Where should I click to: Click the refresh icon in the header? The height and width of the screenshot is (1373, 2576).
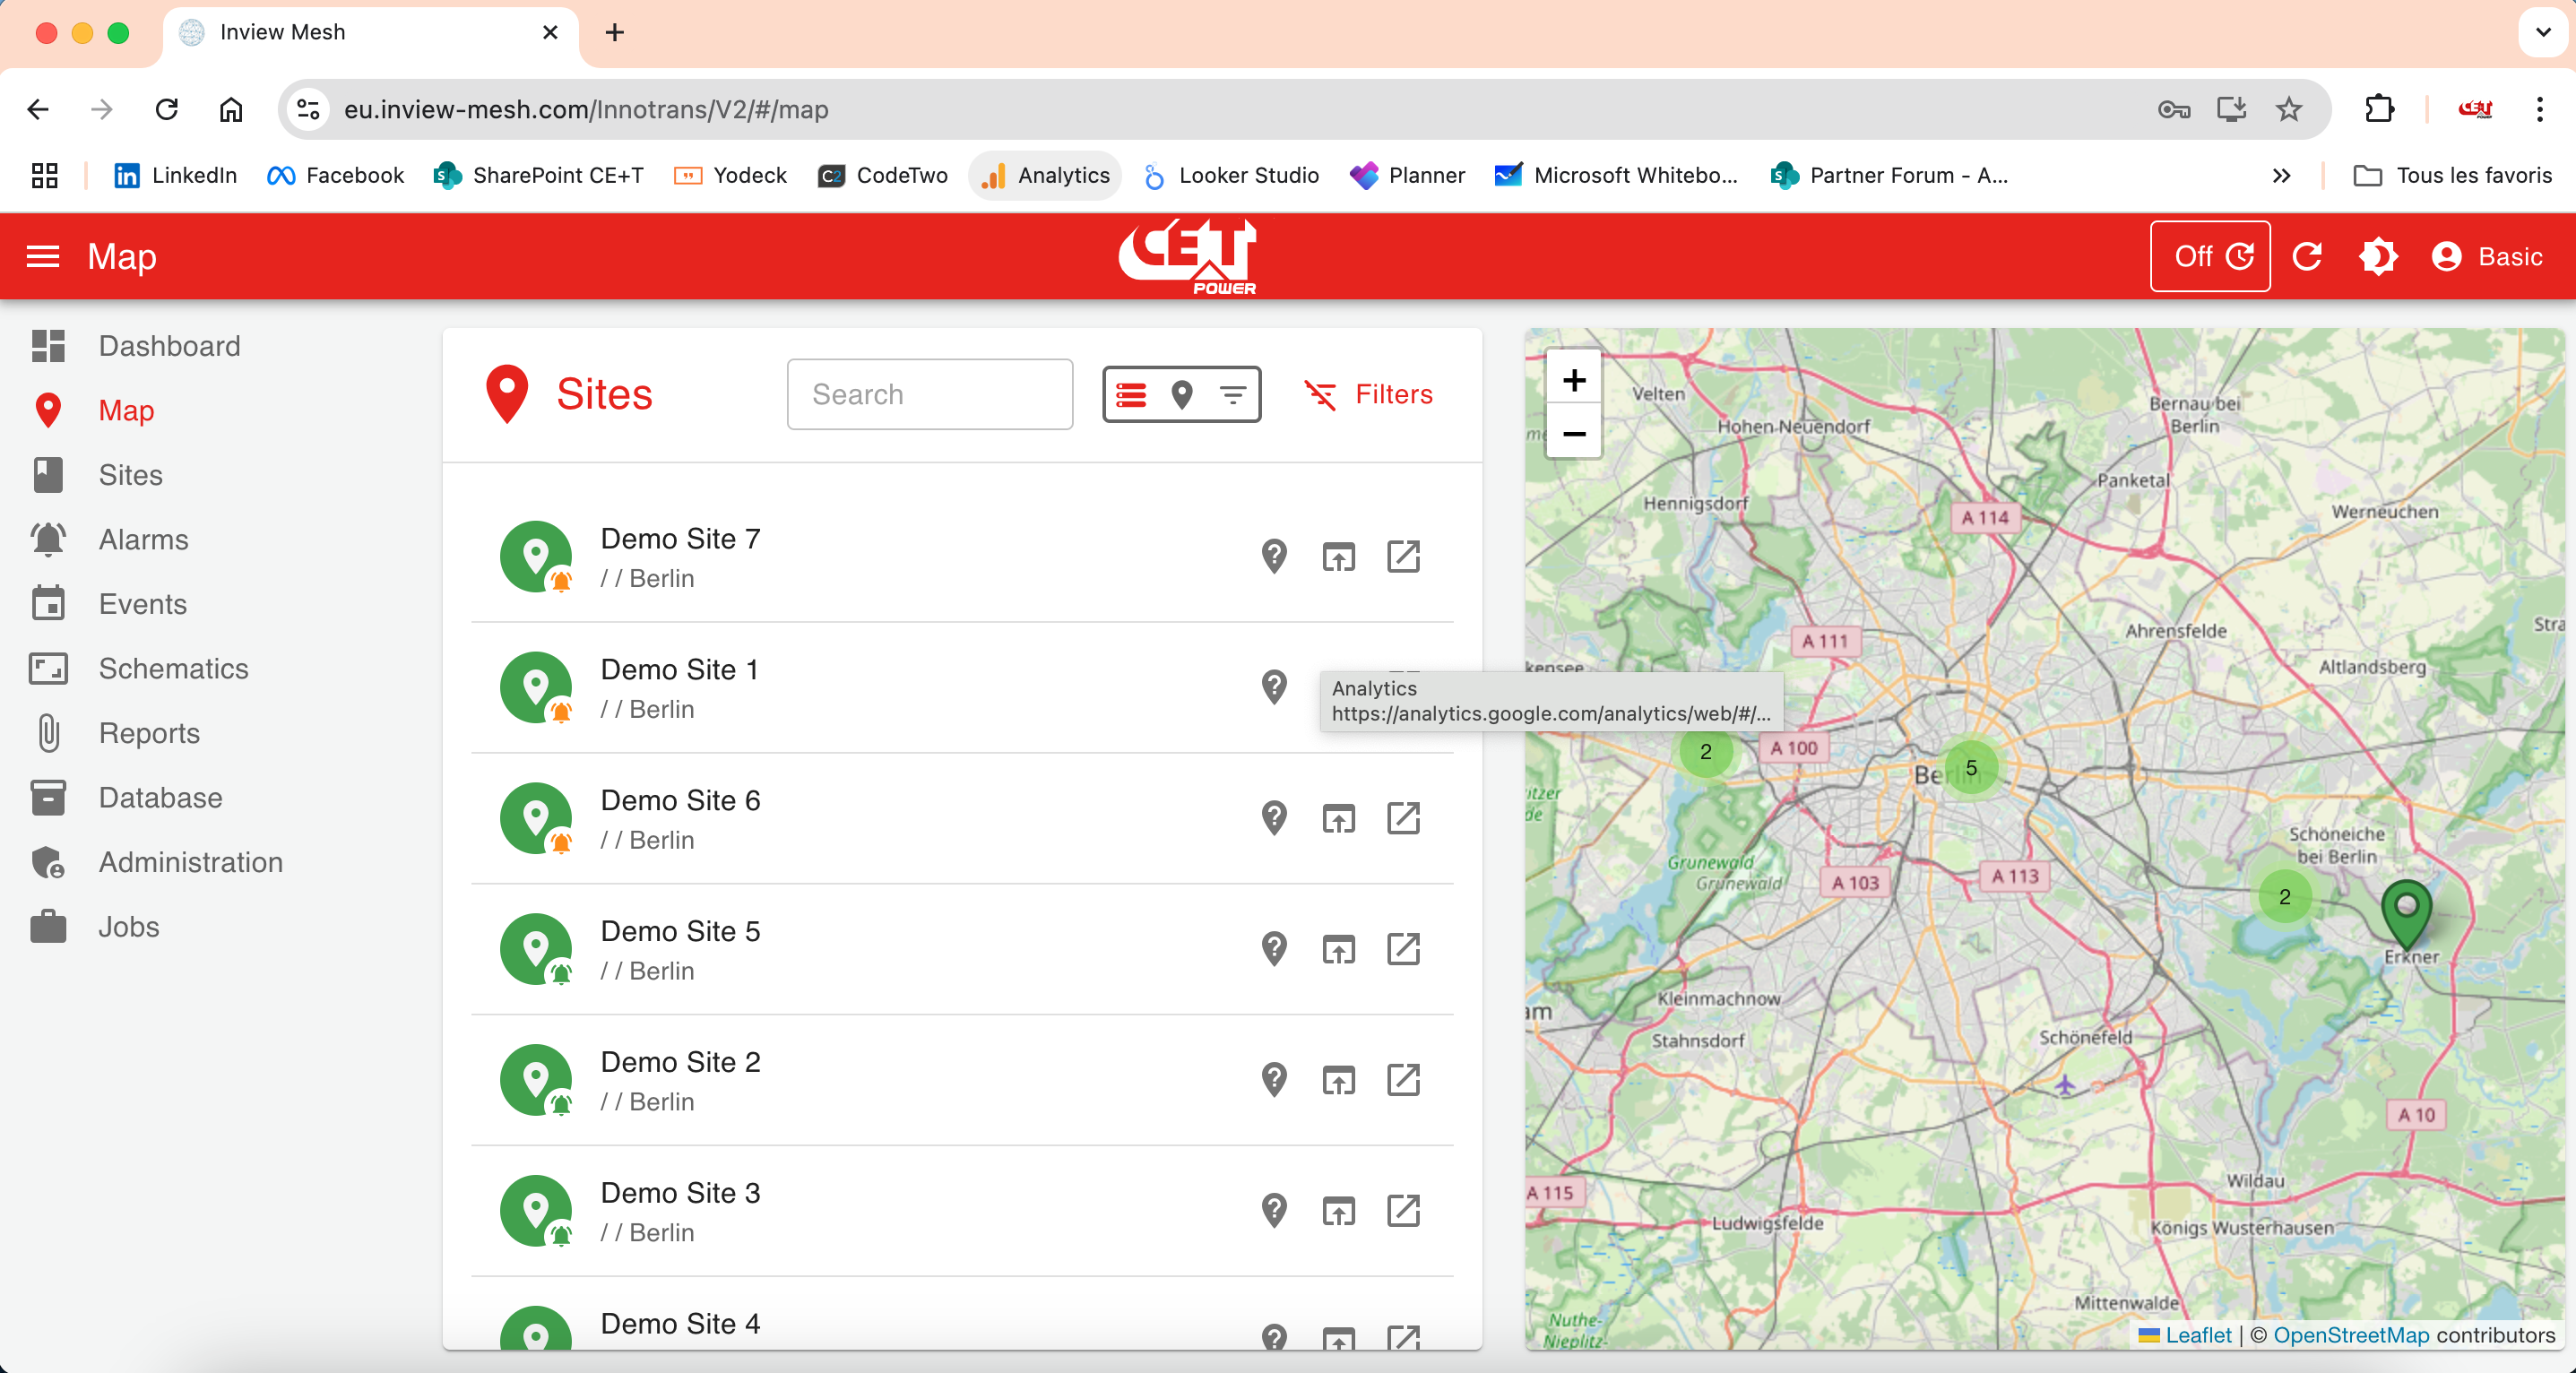(x=2308, y=256)
